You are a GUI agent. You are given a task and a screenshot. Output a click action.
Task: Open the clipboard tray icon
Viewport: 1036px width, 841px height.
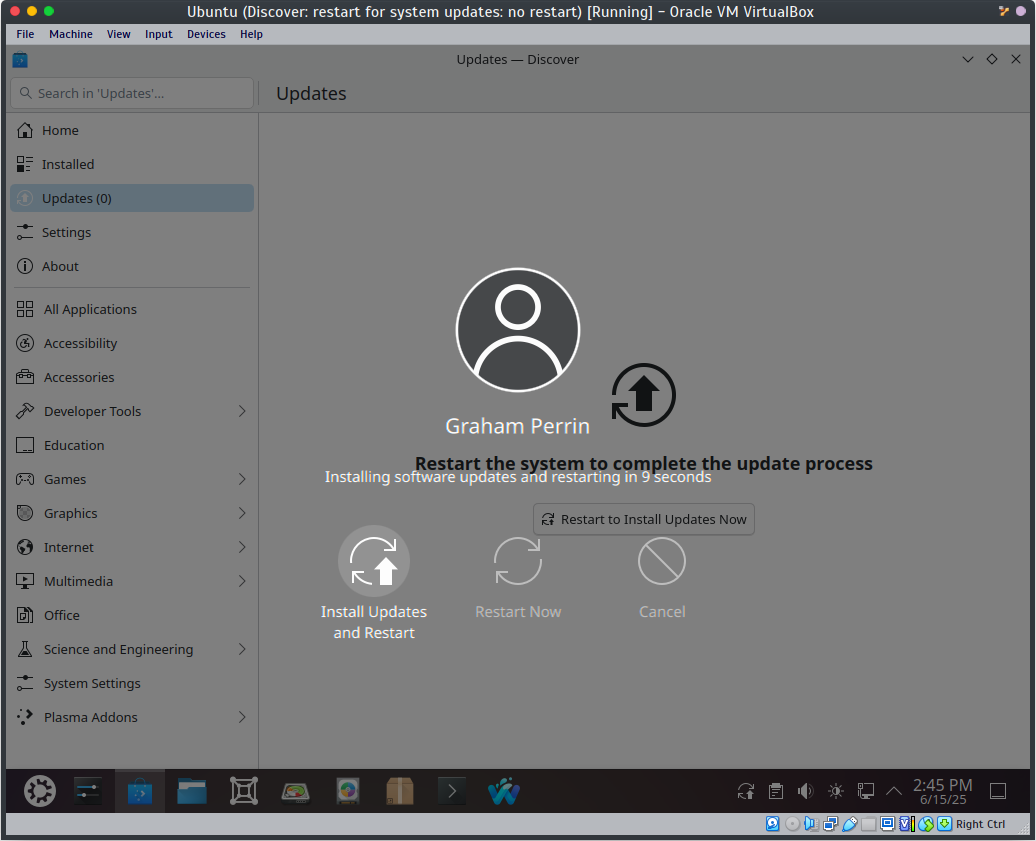point(776,791)
